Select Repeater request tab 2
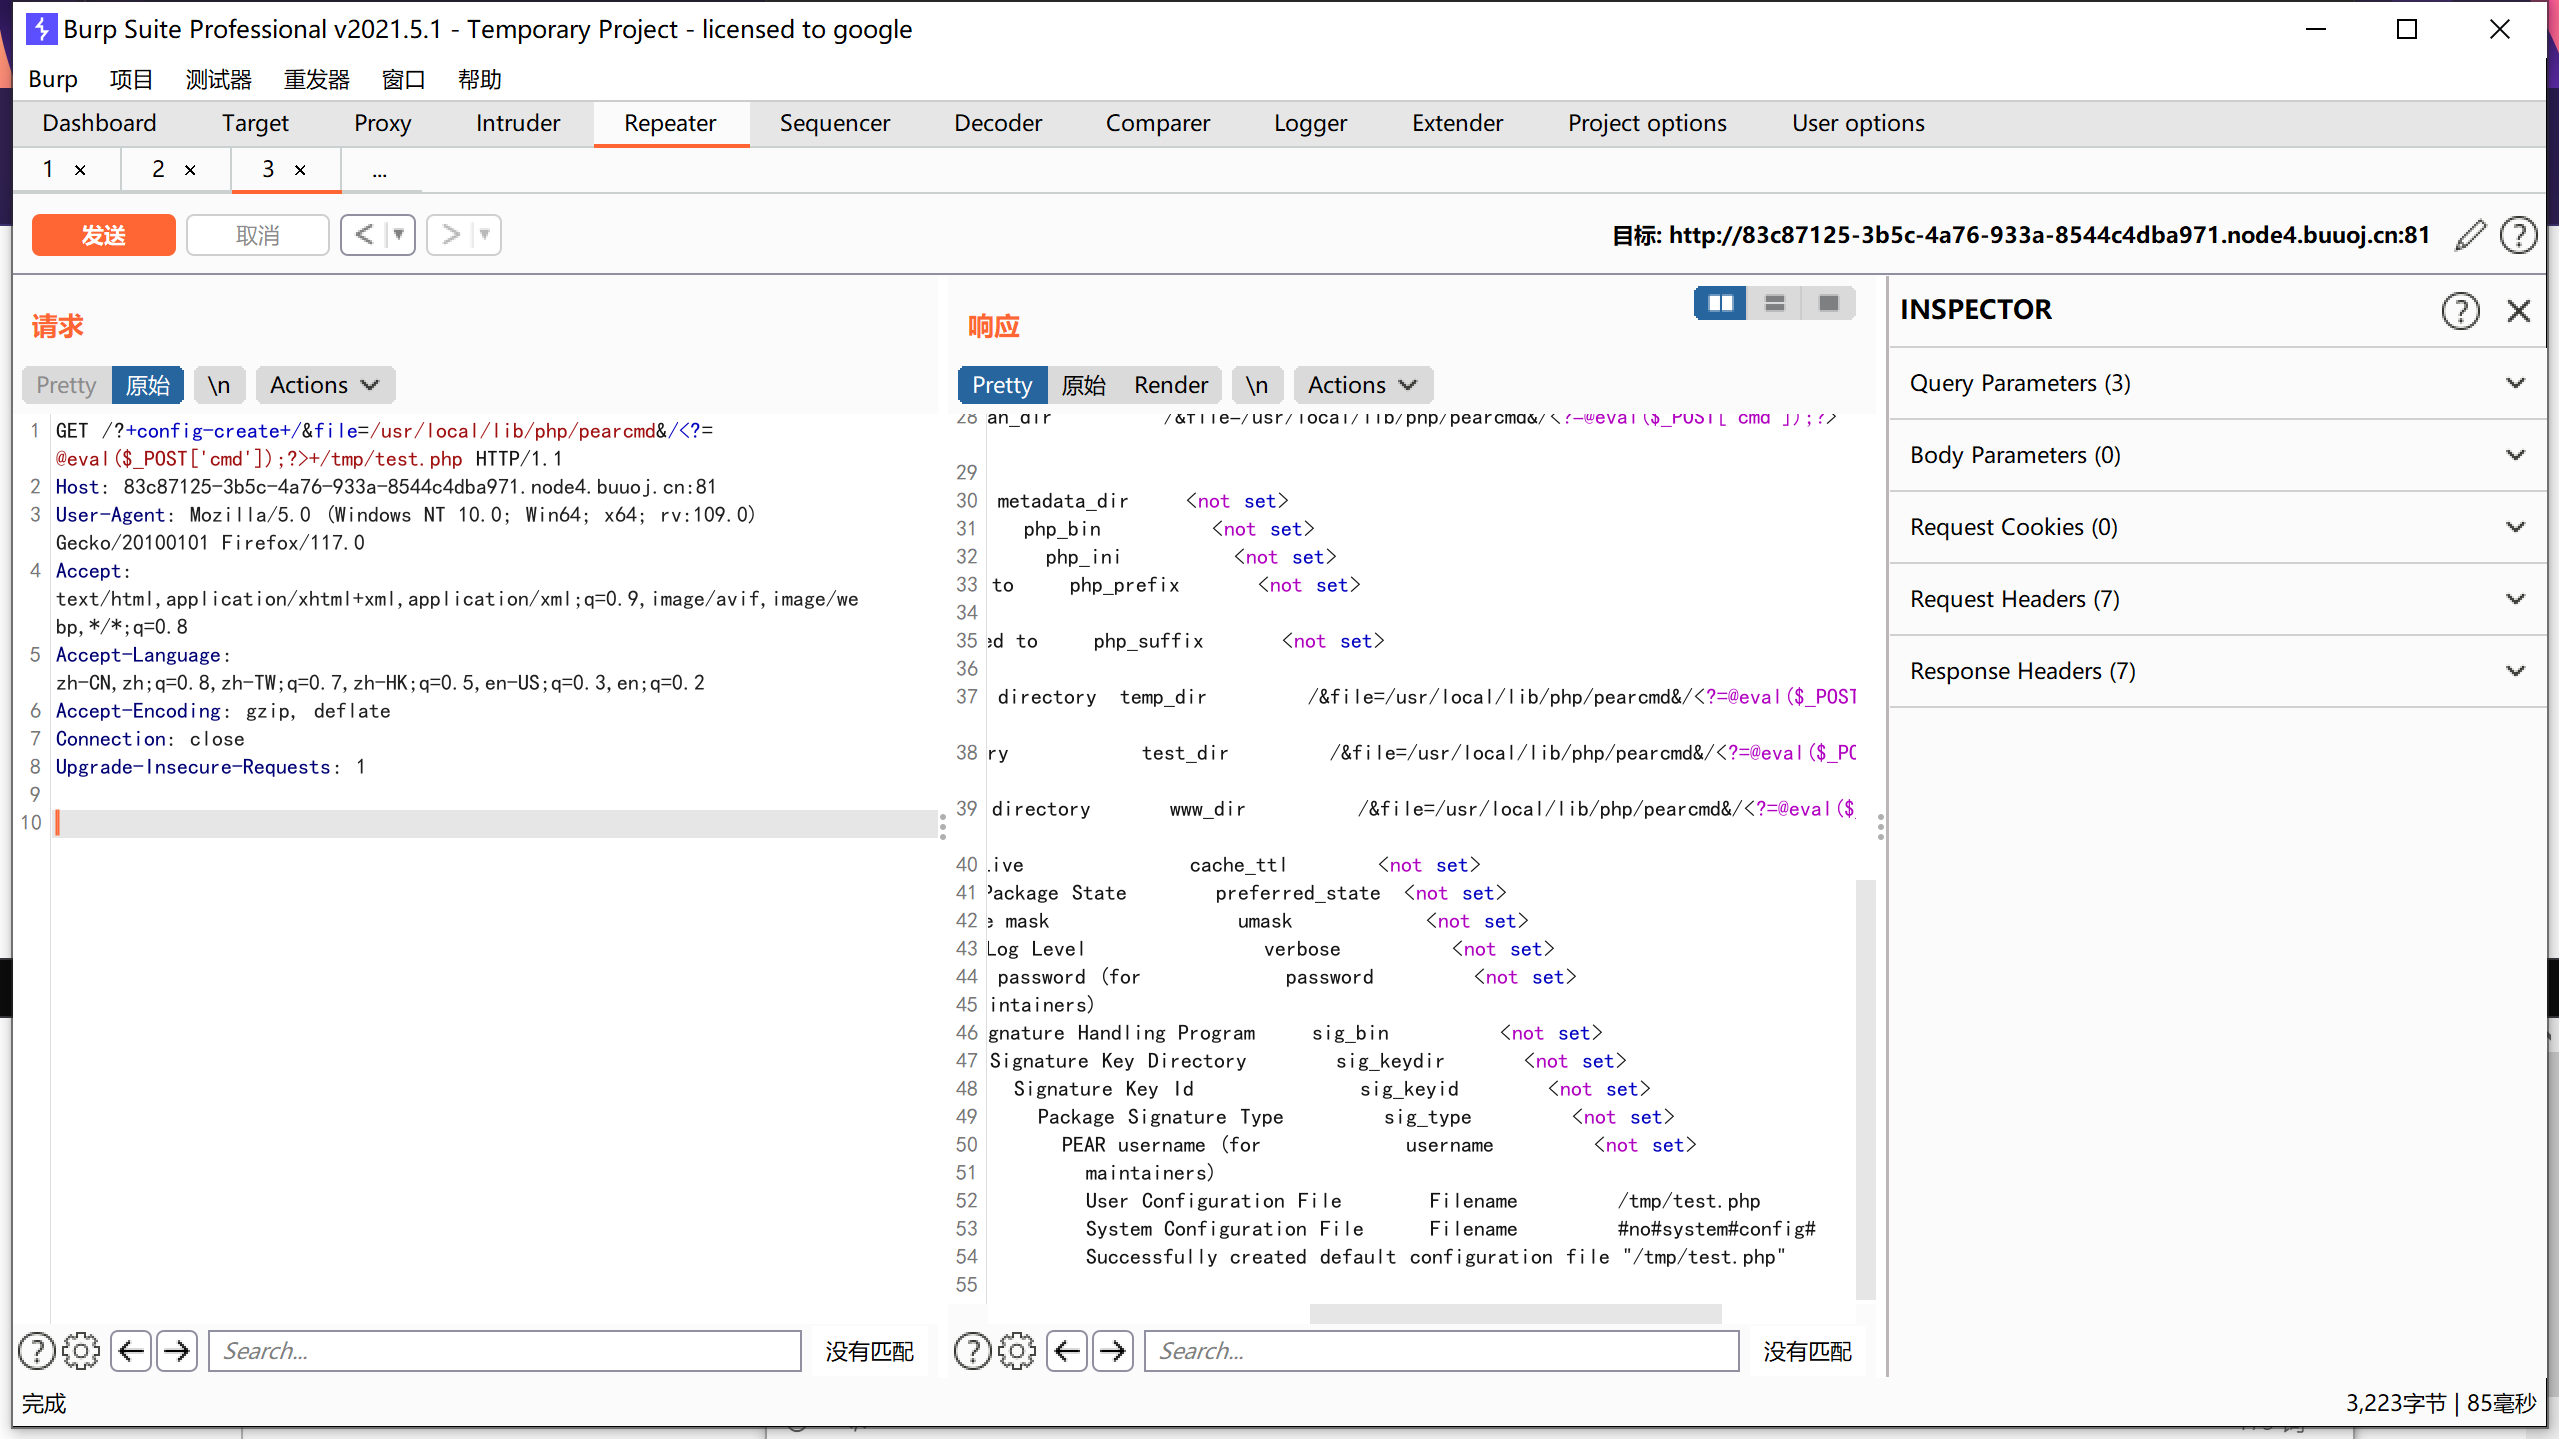Screen dimensions: 2559x1439 click(x=158, y=170)
